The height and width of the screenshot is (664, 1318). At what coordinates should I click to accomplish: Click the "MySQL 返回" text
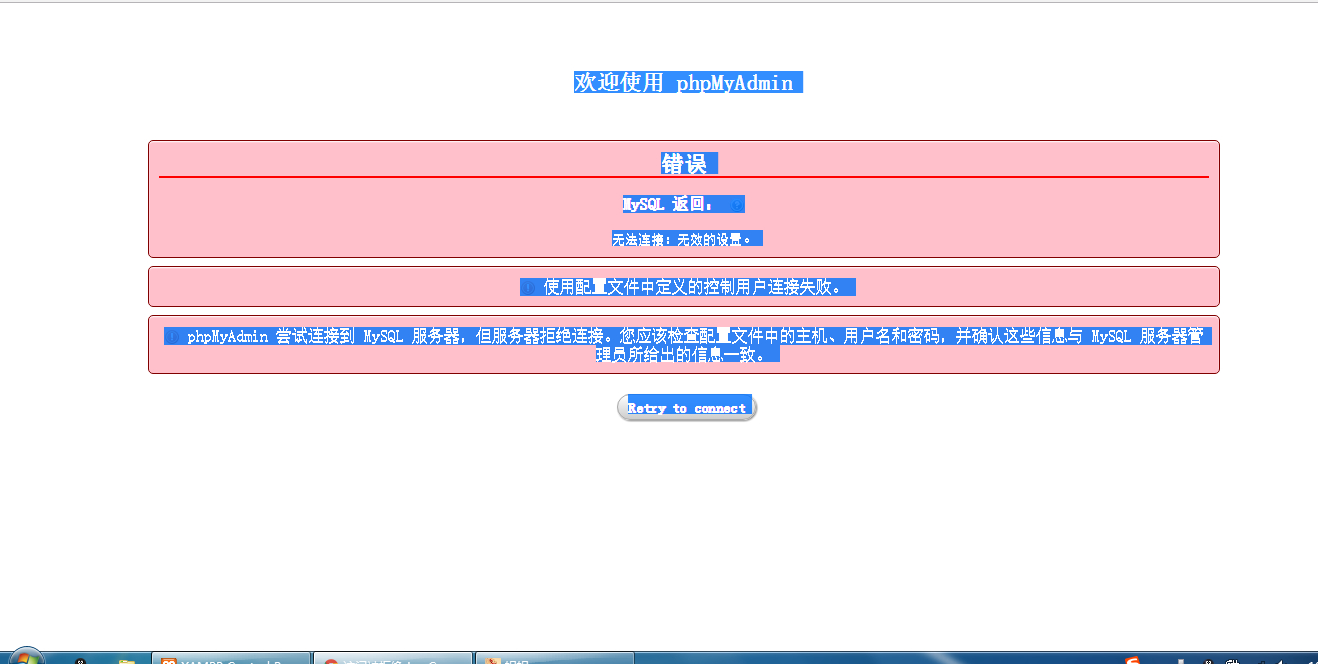pyautogui.click(x=668, y=205)
